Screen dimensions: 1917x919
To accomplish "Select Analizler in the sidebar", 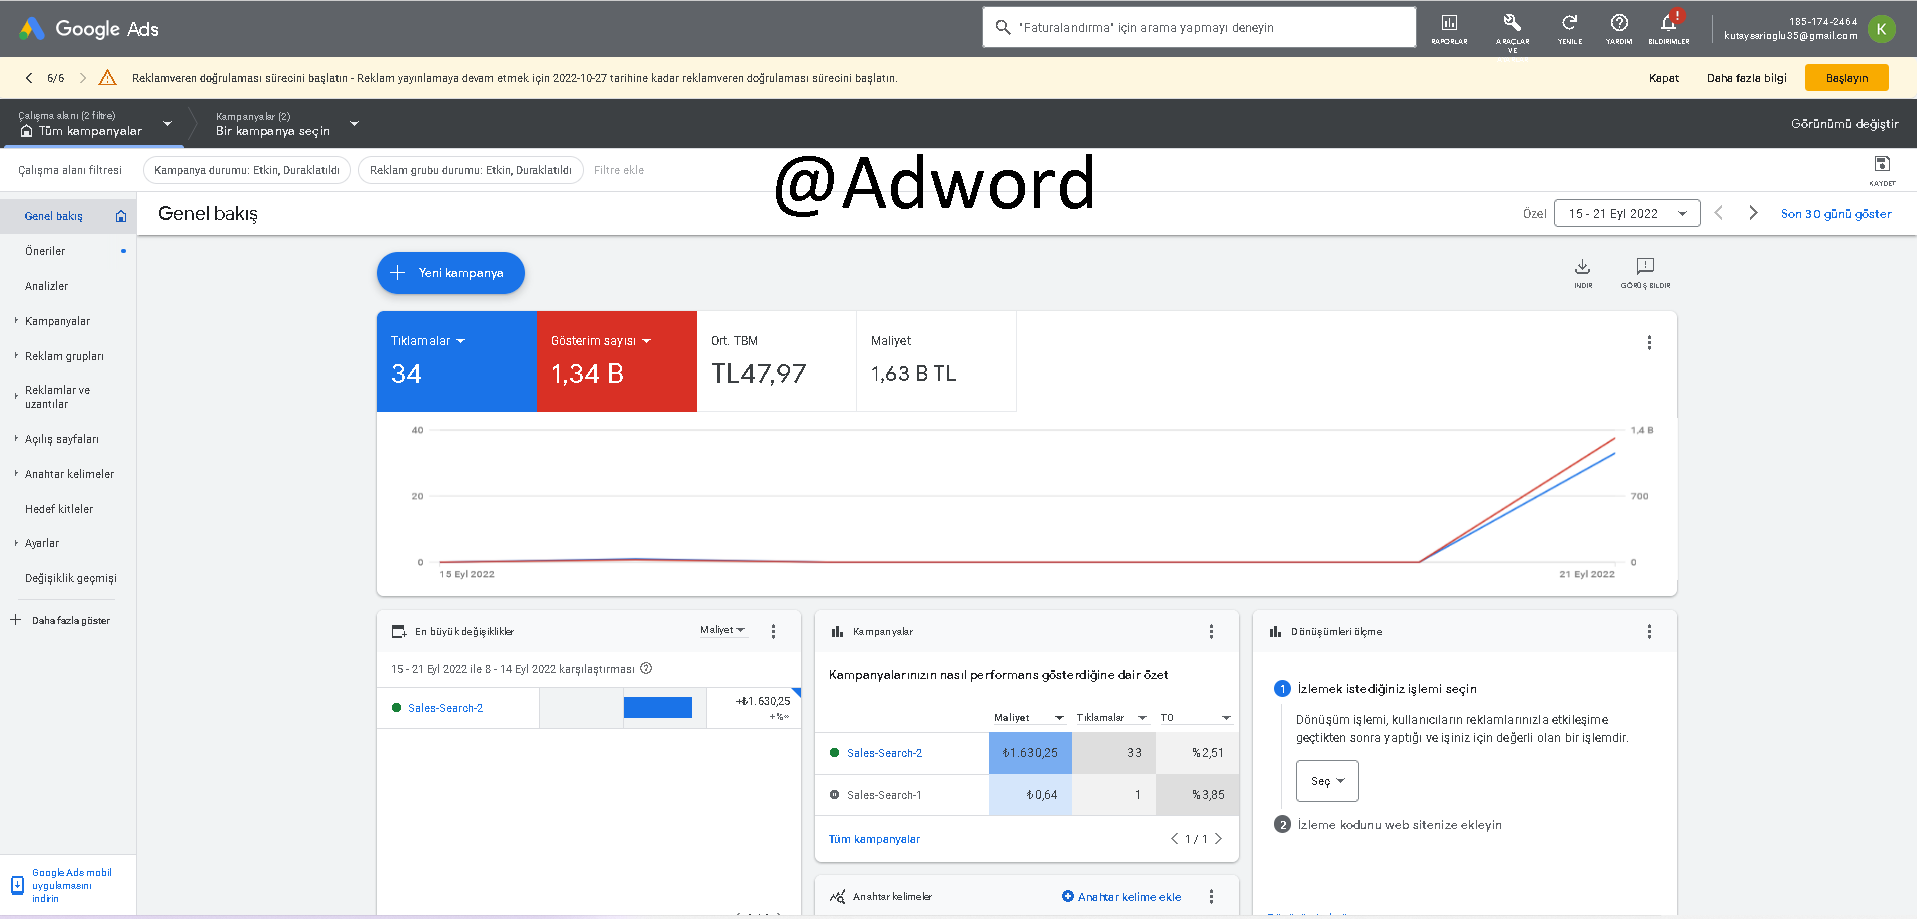I will pyautogui.click(x=47, y=286).
